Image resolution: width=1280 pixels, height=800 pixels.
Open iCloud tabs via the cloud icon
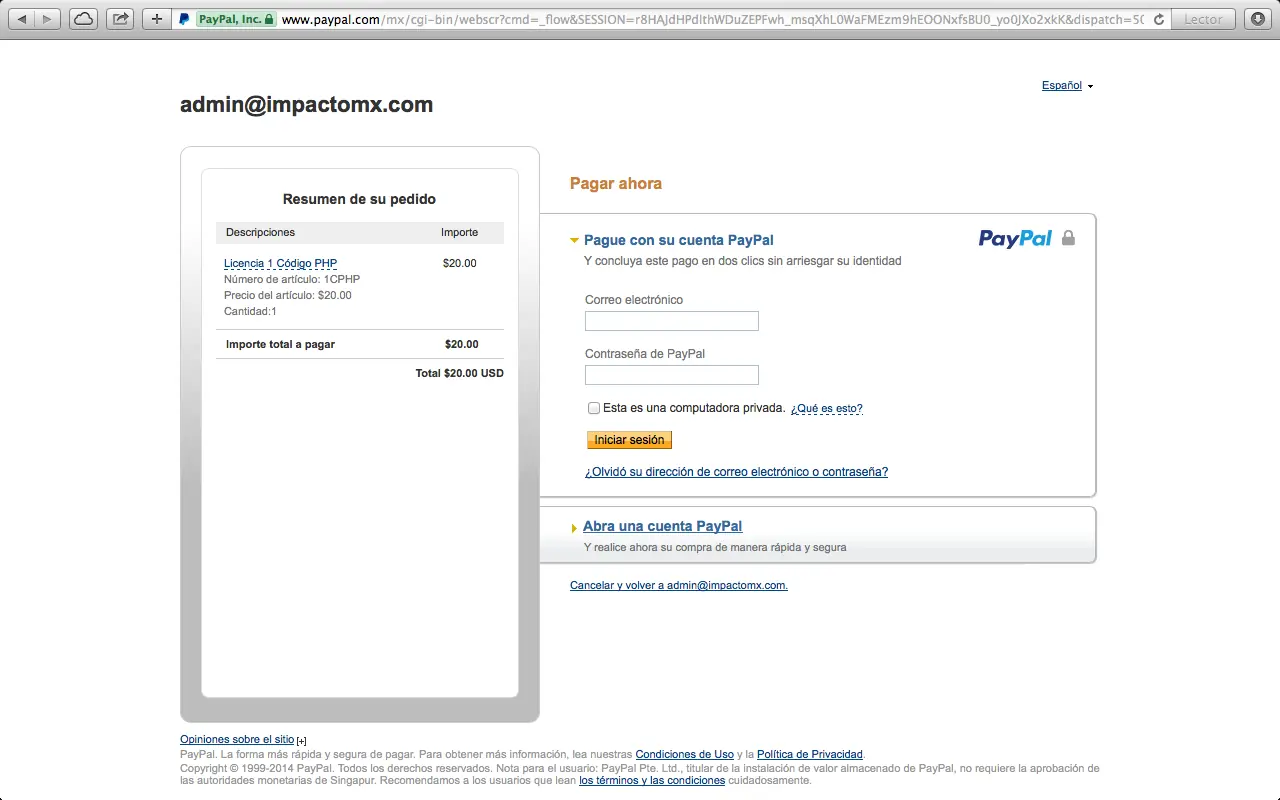83,18
